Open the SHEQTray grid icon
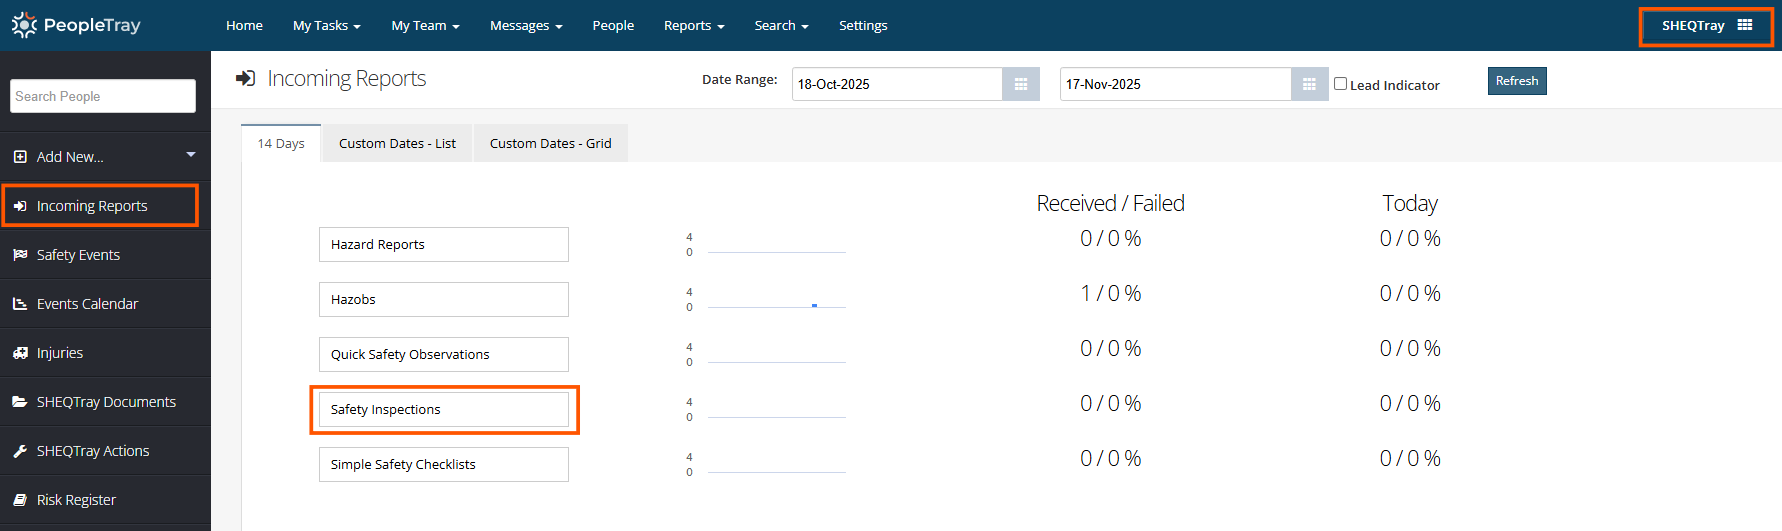 point(1744,25)
